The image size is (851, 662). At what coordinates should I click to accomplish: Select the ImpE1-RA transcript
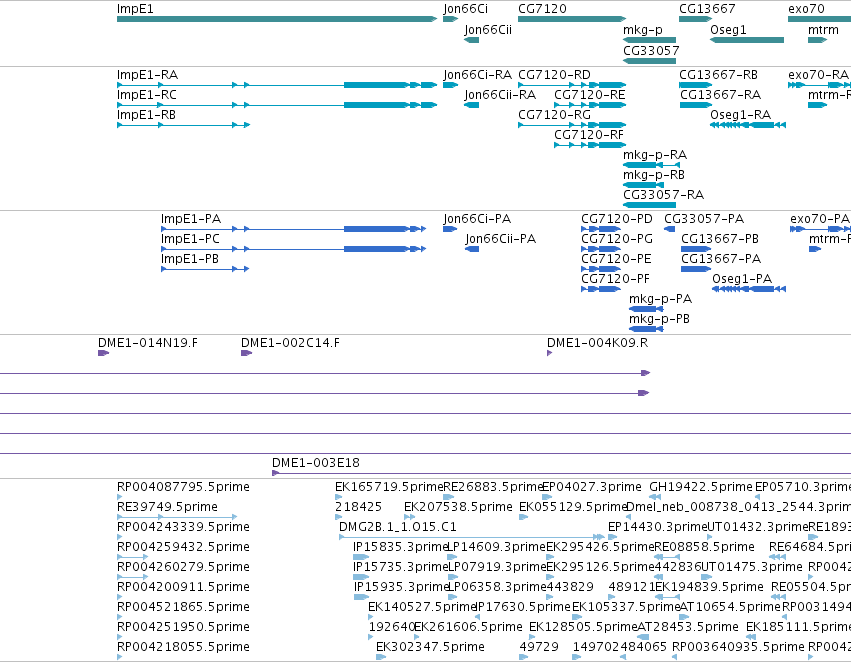(x=277, y=85)
